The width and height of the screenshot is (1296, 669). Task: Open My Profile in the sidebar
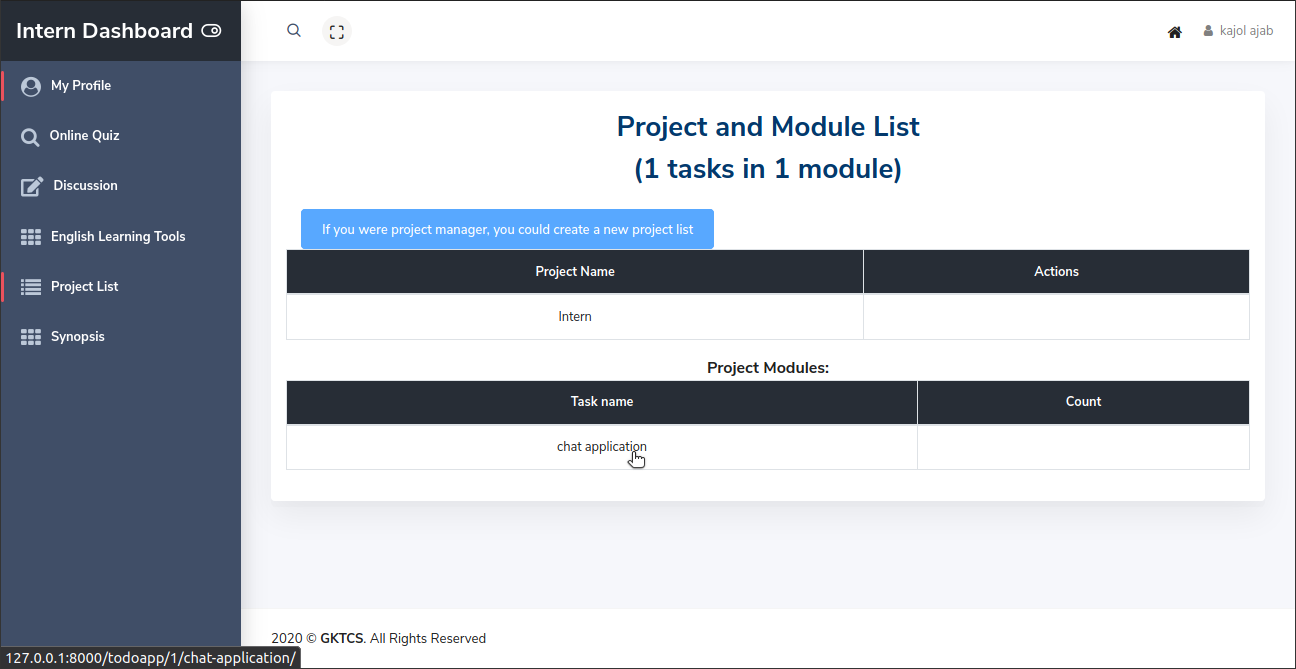120,86
